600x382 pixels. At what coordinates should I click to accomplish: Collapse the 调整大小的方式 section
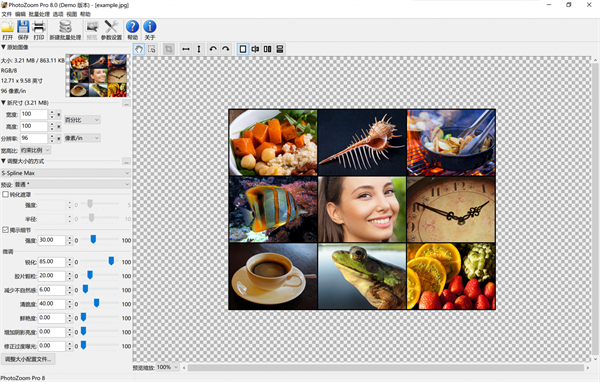(3, 161)
